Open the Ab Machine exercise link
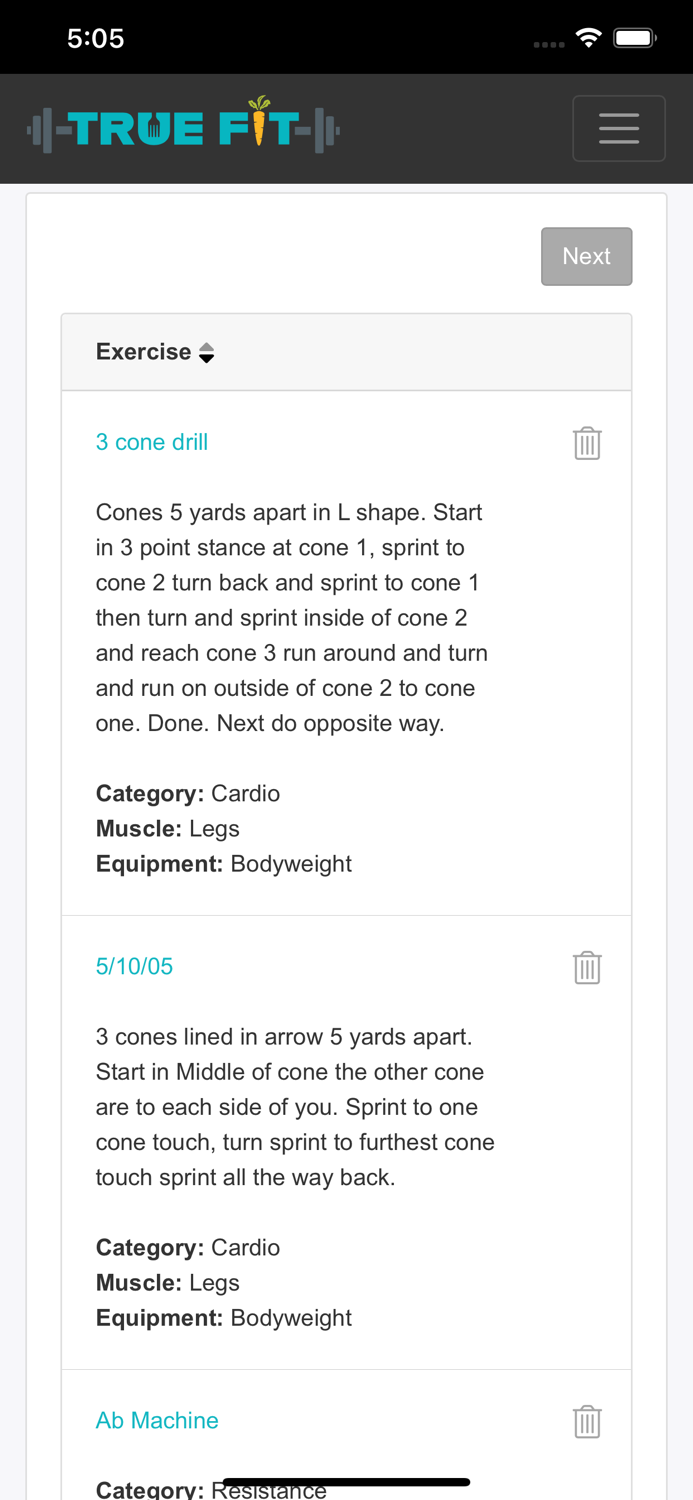 click(x=157, y=1419)
